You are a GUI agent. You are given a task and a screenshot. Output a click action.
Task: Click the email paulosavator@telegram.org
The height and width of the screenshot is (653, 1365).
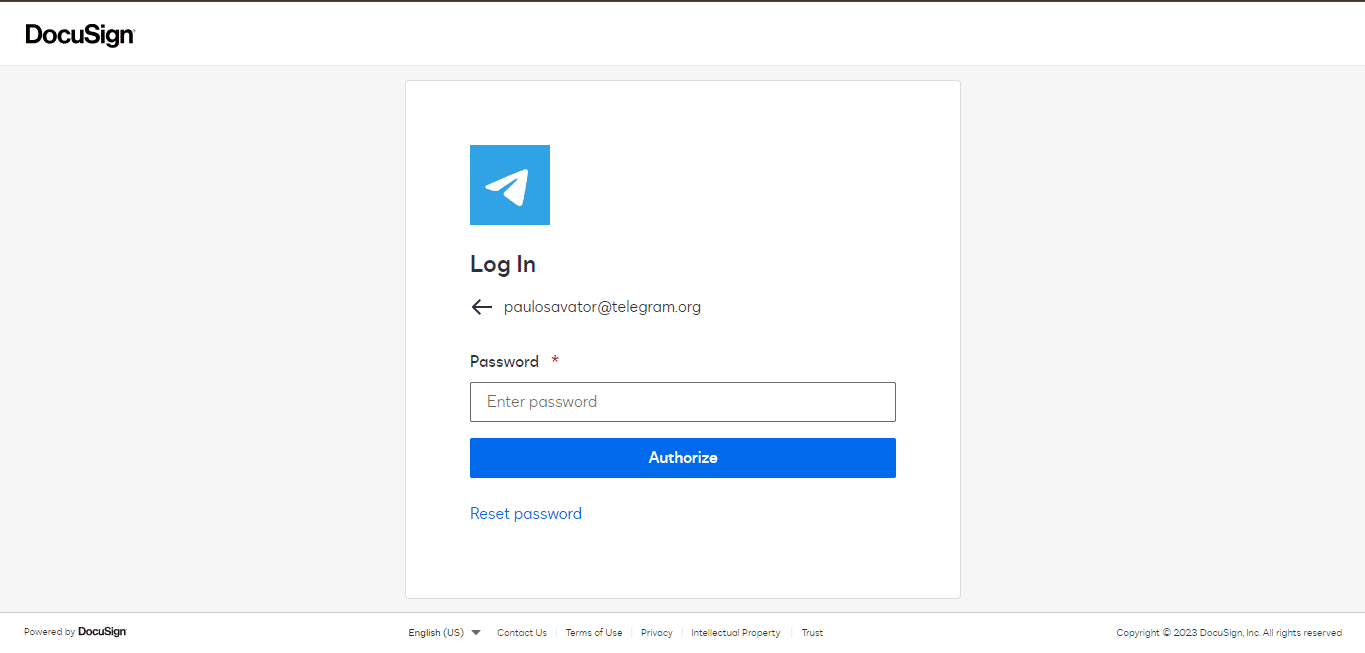coord(602,307)
